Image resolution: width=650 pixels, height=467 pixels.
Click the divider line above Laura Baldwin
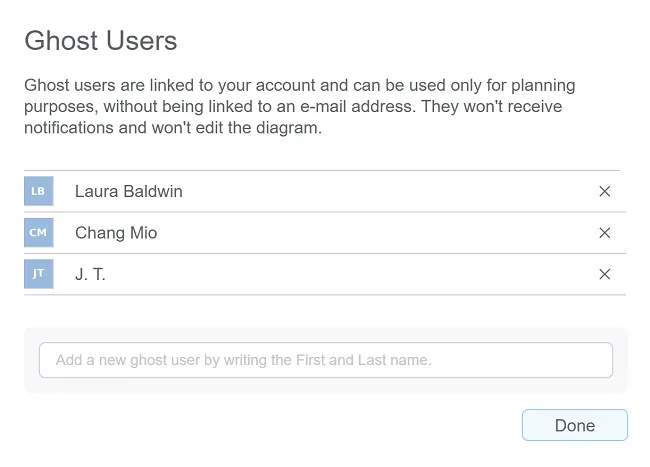coord(321,170)
